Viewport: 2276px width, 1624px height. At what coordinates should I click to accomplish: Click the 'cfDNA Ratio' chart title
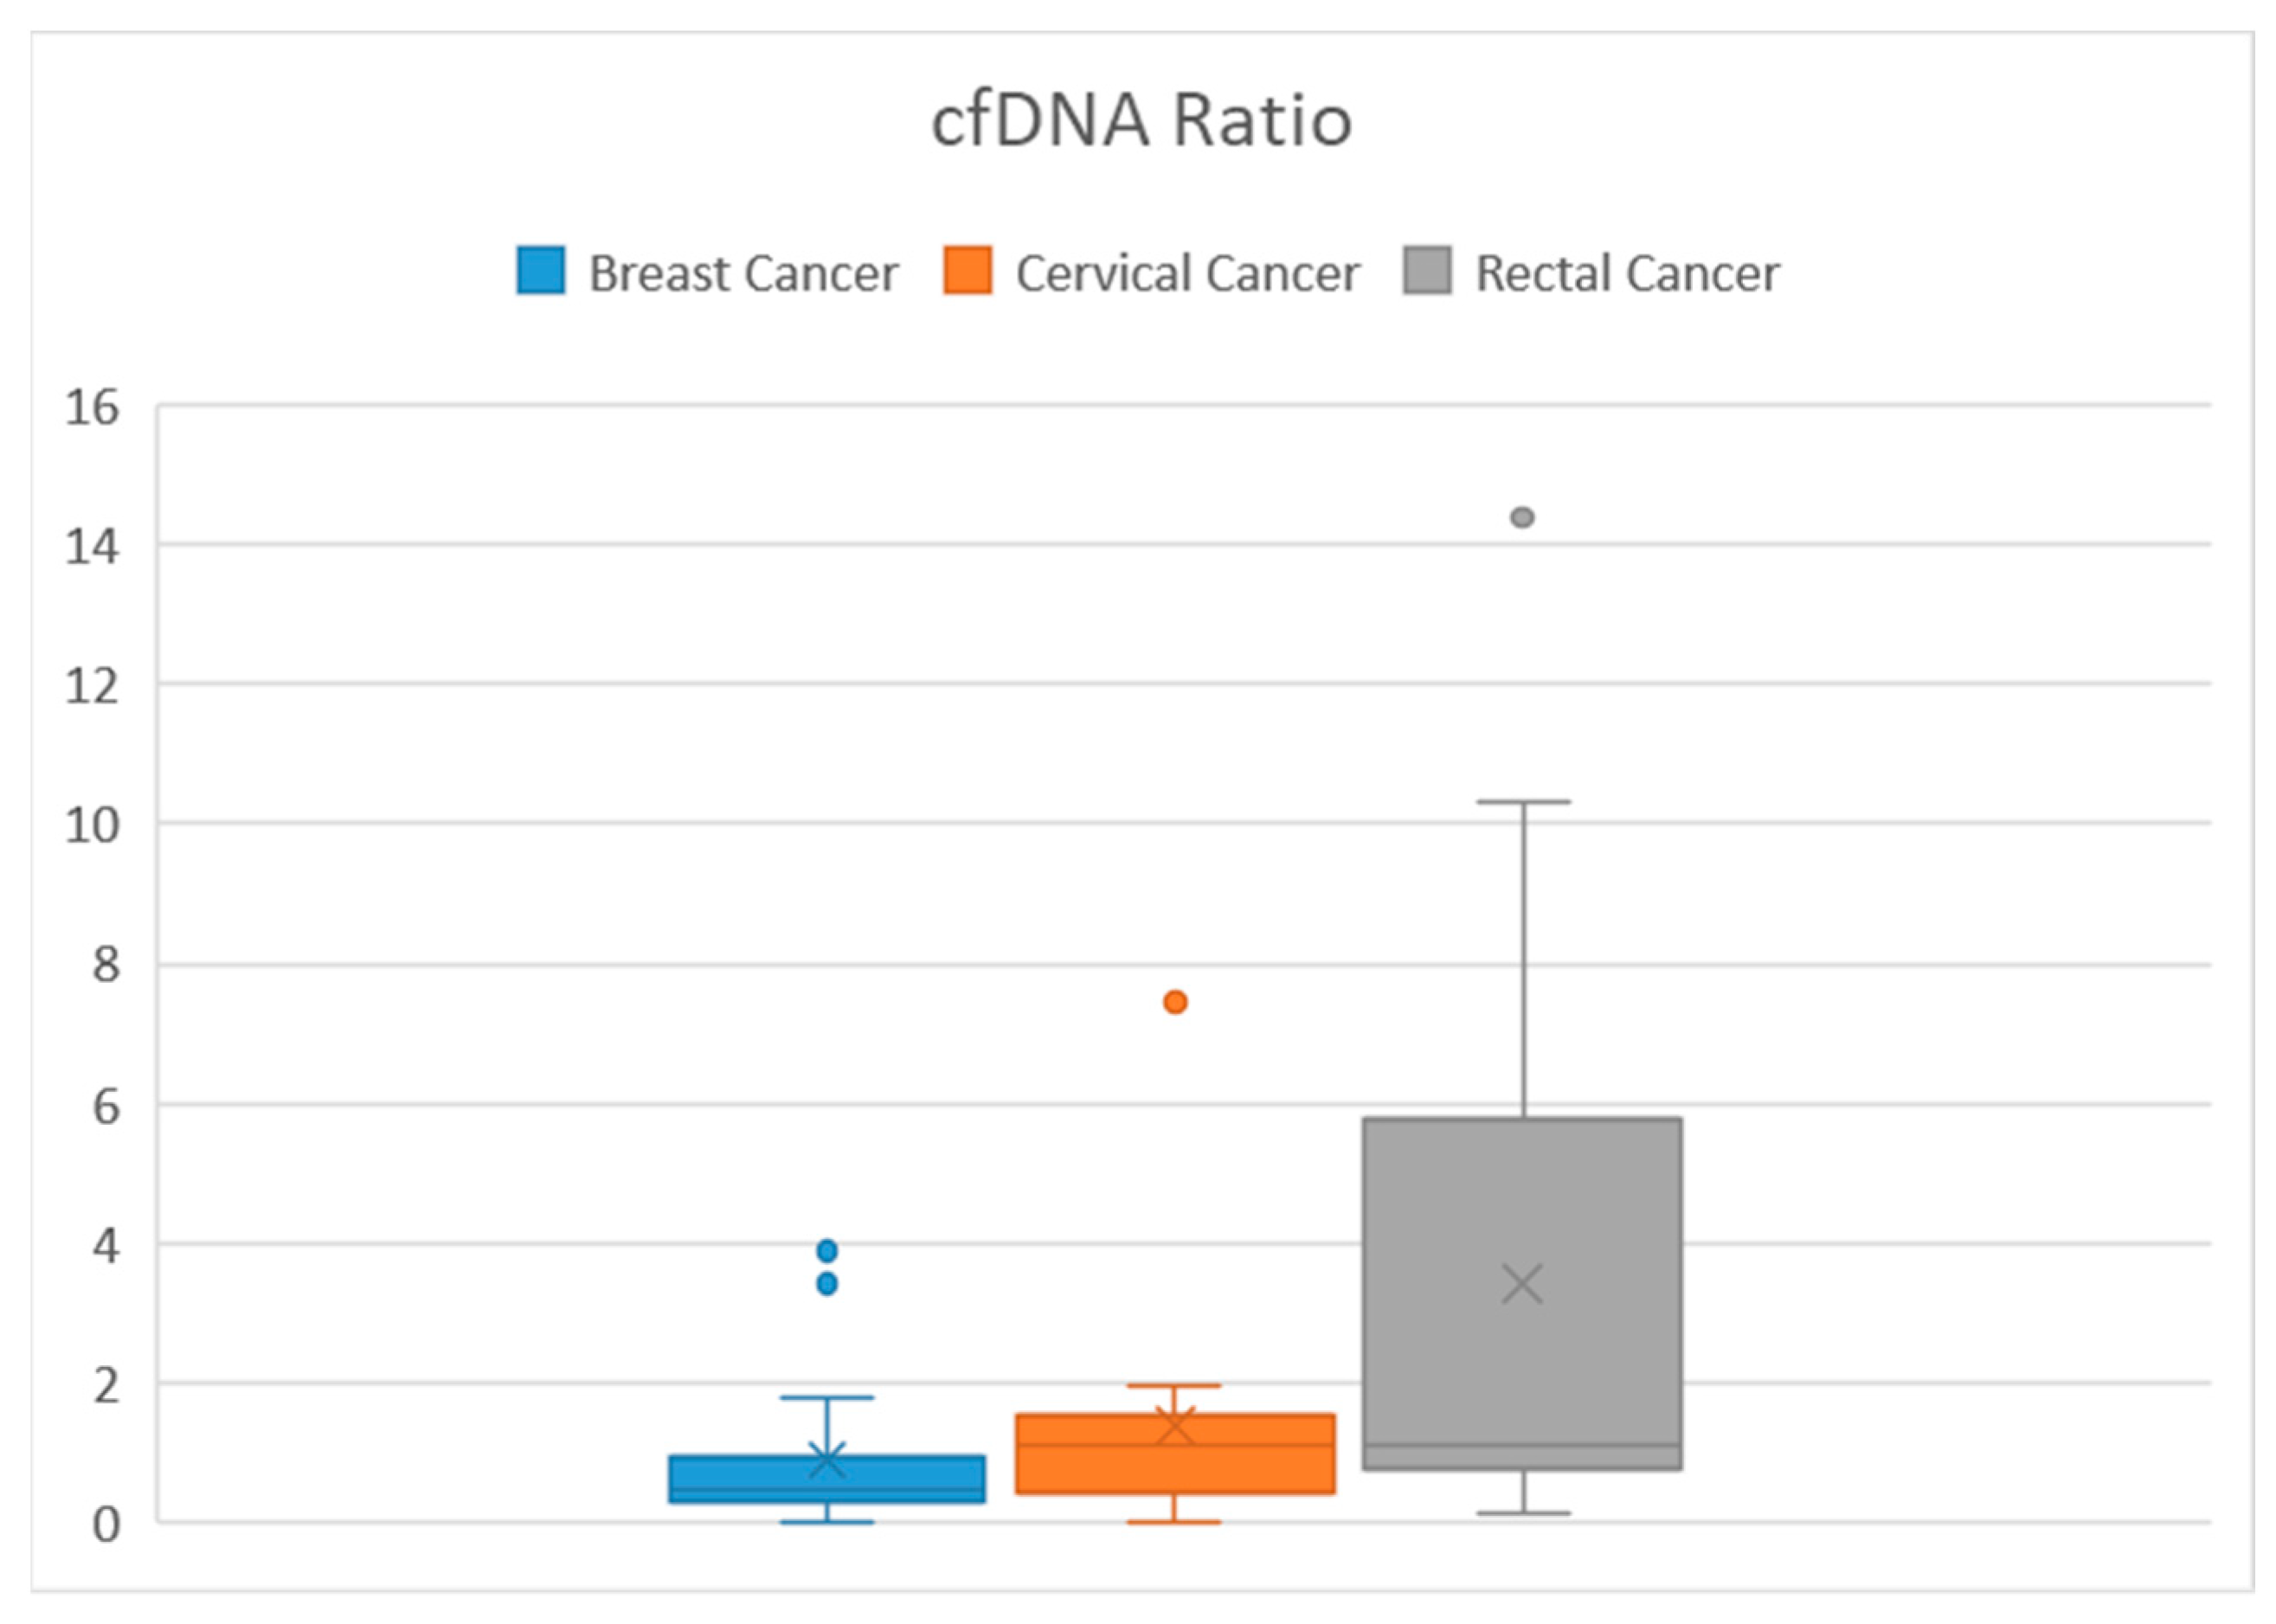click(x=1141, y=121)
